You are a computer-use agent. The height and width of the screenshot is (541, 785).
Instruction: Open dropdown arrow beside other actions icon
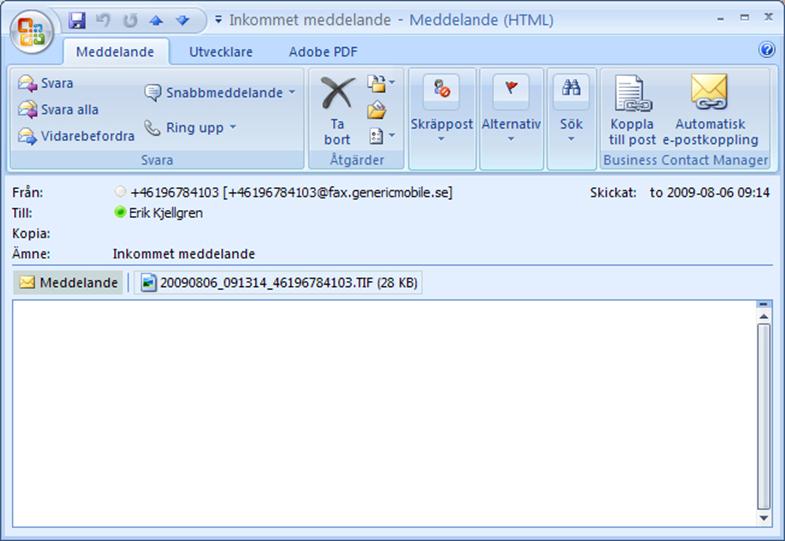click(x=392, y=135)
